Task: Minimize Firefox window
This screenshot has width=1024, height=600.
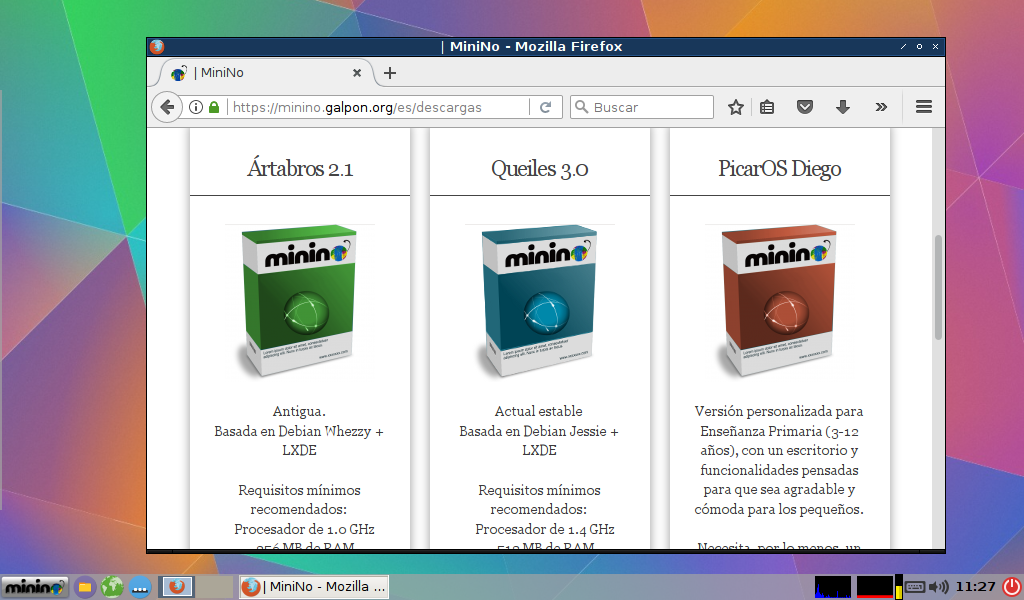Action: point(903,46)
